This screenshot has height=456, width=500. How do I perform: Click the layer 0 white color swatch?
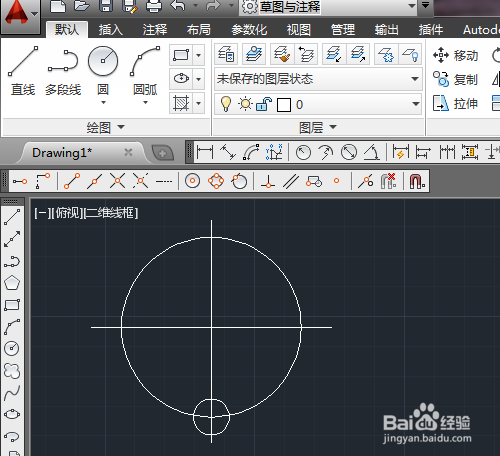tap(284, 105)
